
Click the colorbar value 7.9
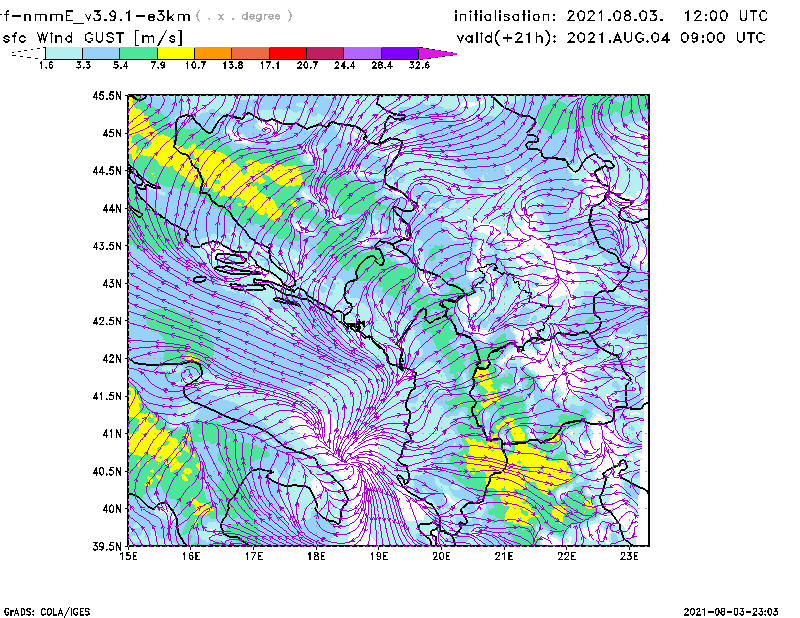click(158, 65)
